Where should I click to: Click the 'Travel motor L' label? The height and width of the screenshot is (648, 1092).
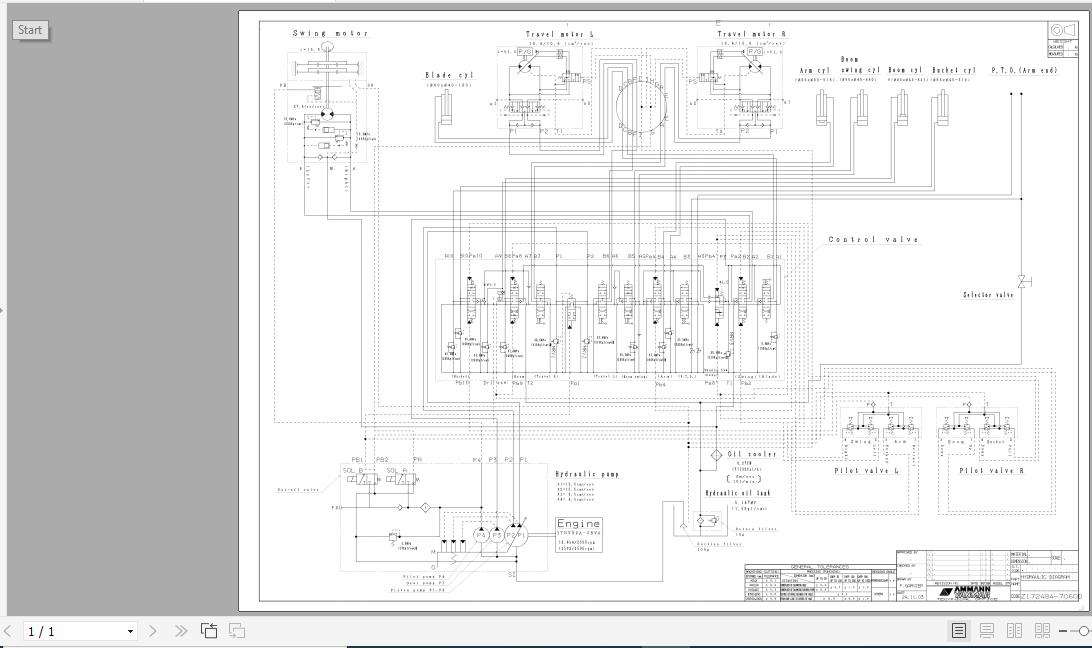[x=560, y=34]
